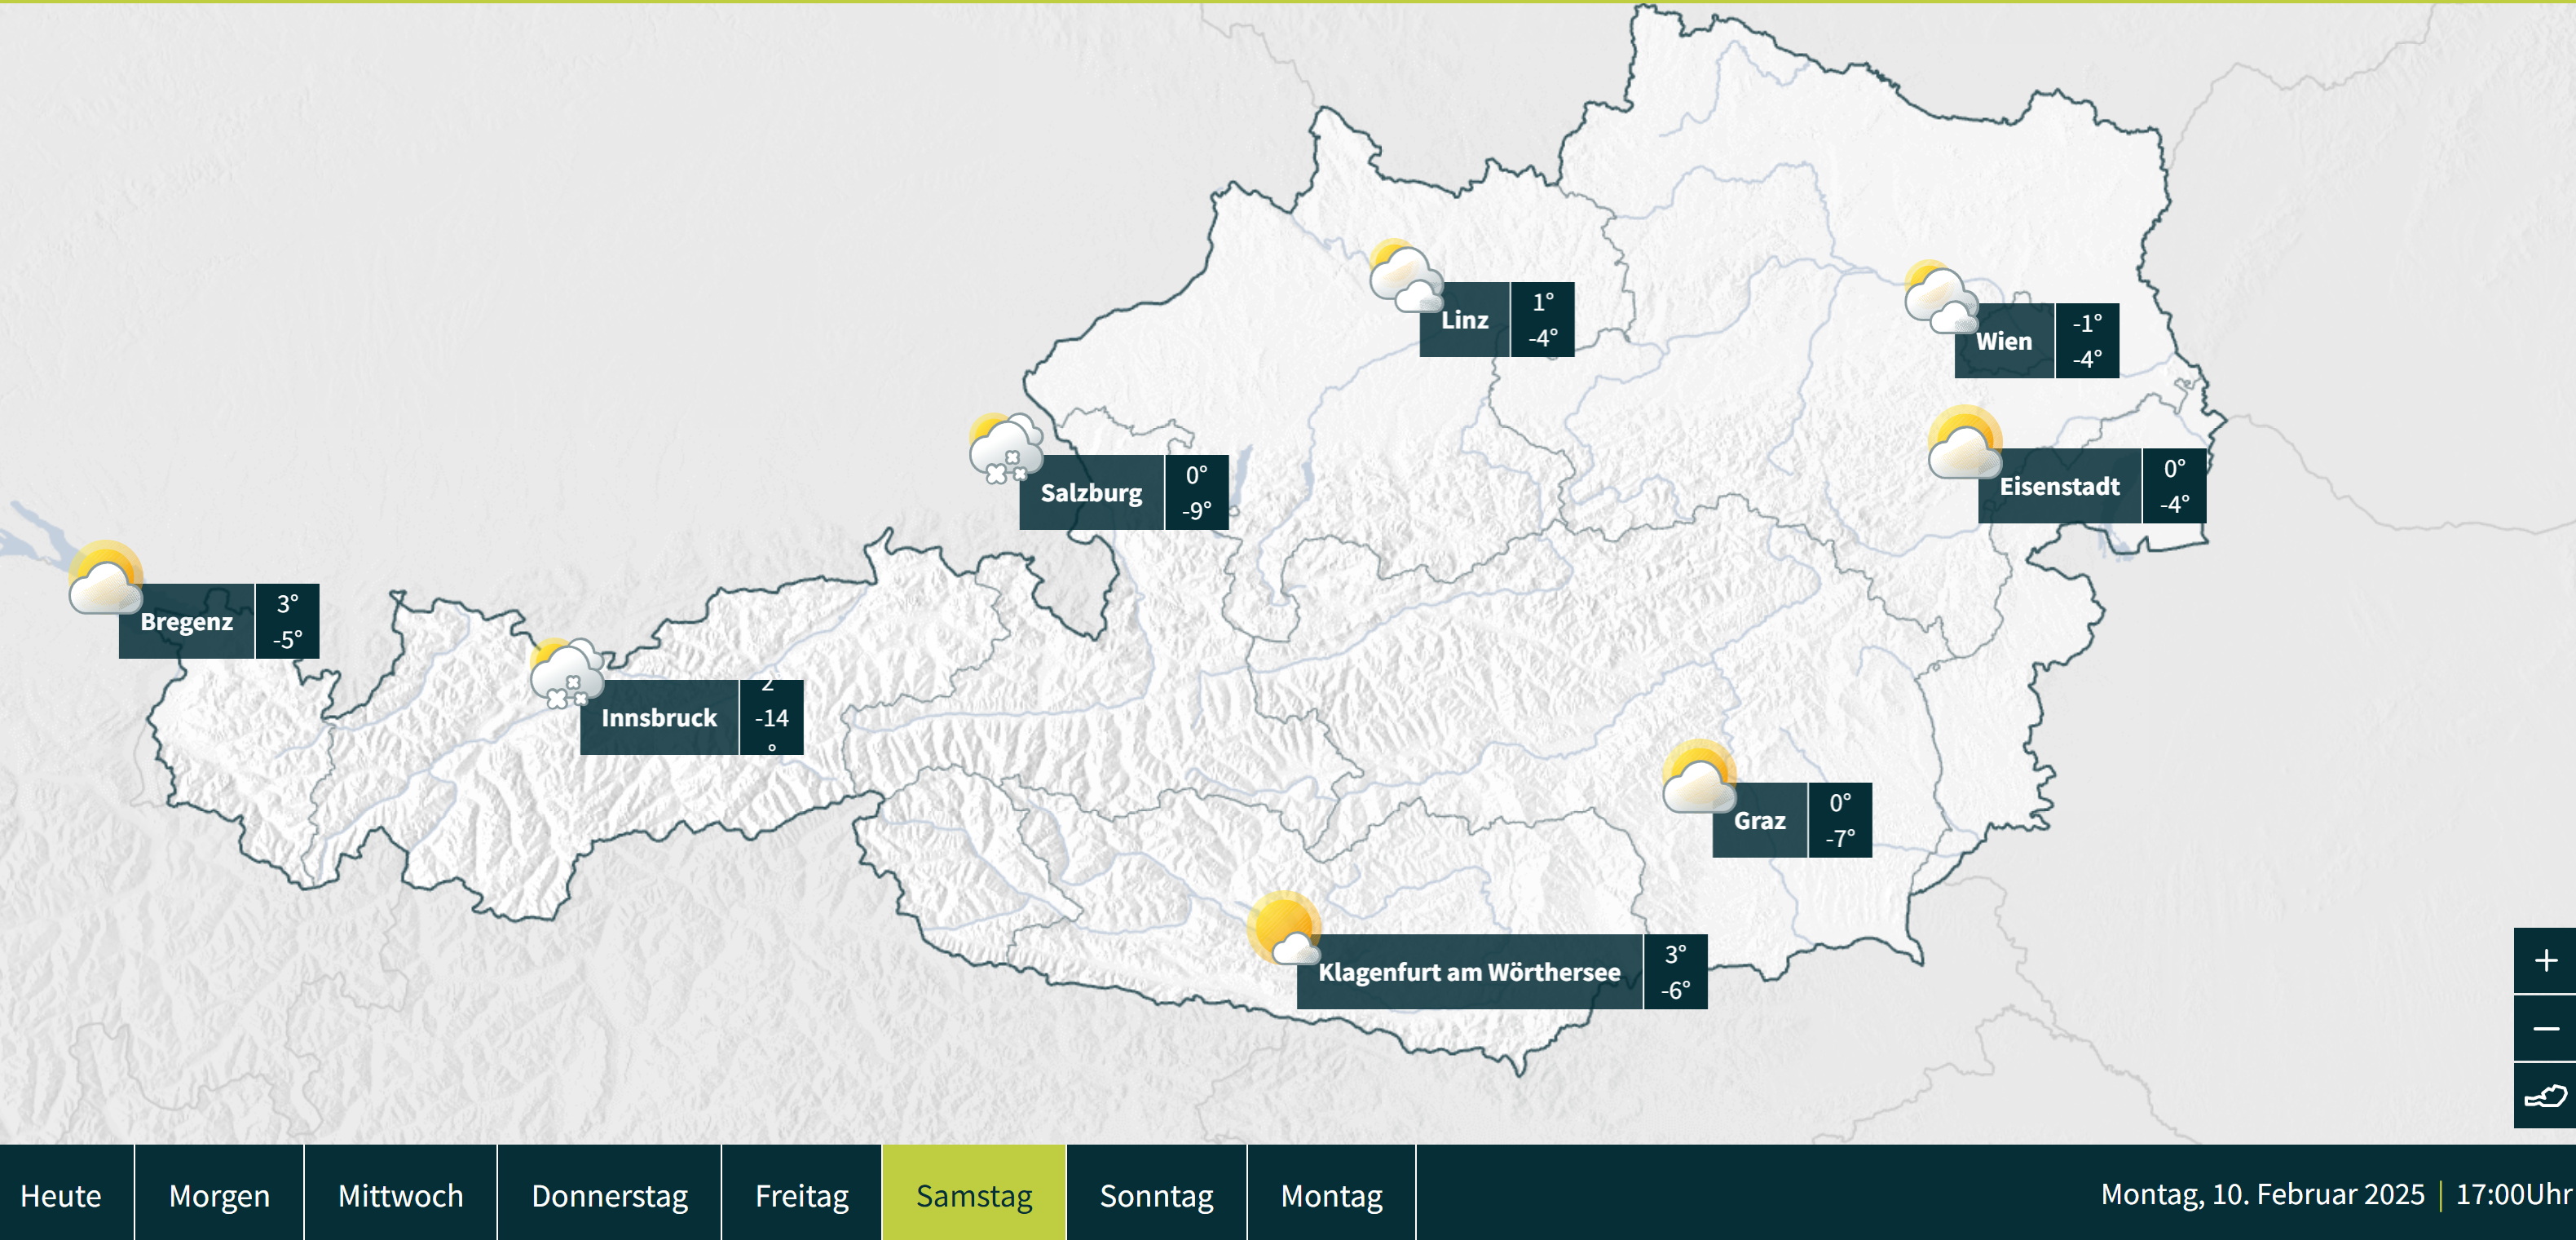Open the Mittwoch forecast tab

coord(400,1195)
